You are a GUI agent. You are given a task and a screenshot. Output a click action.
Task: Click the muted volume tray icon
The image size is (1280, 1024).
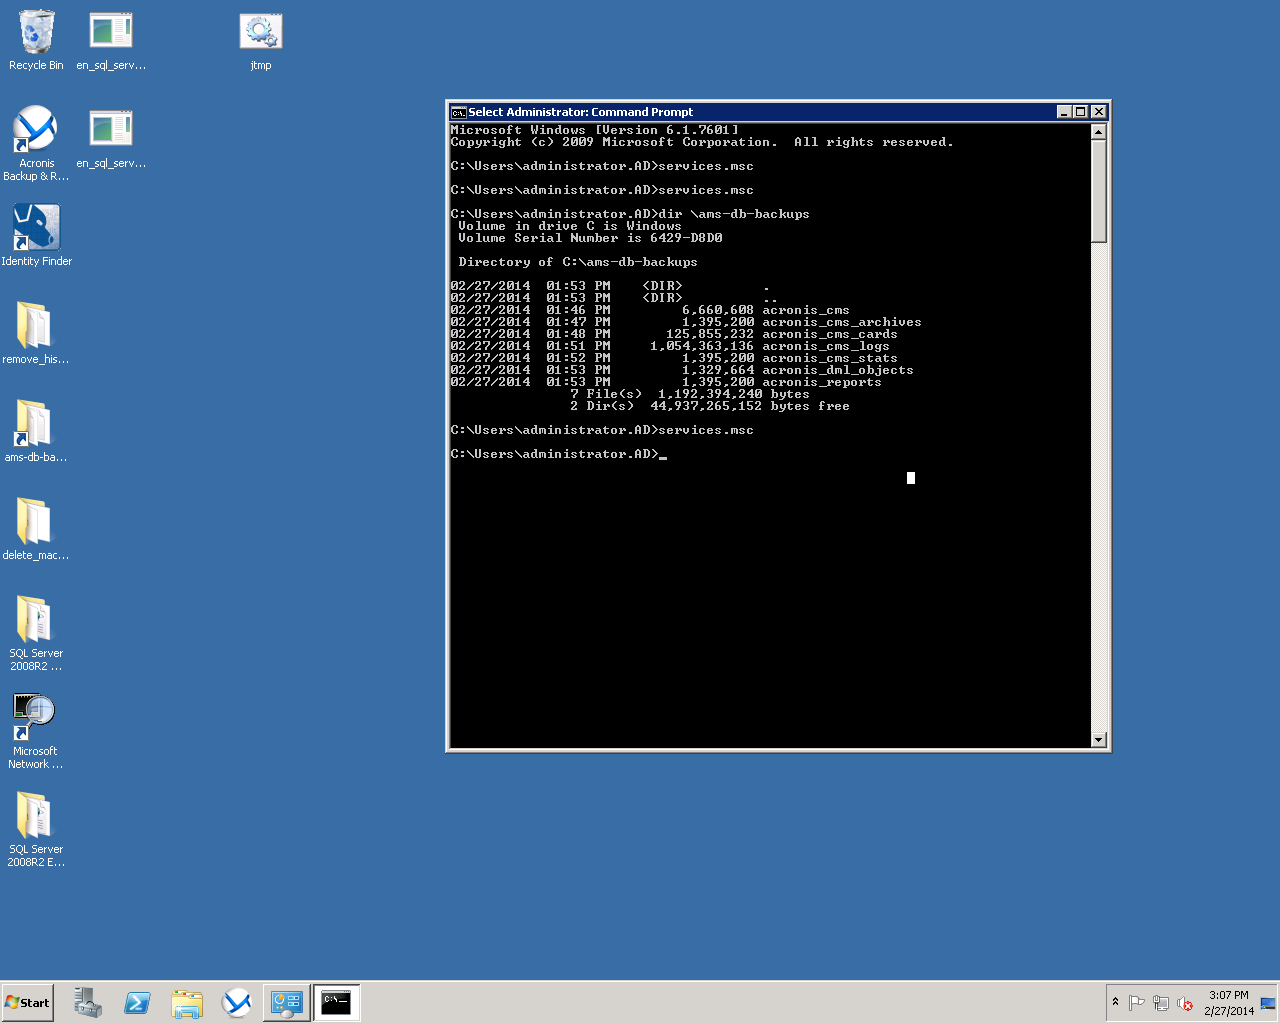click(x=1186, y=1003)
